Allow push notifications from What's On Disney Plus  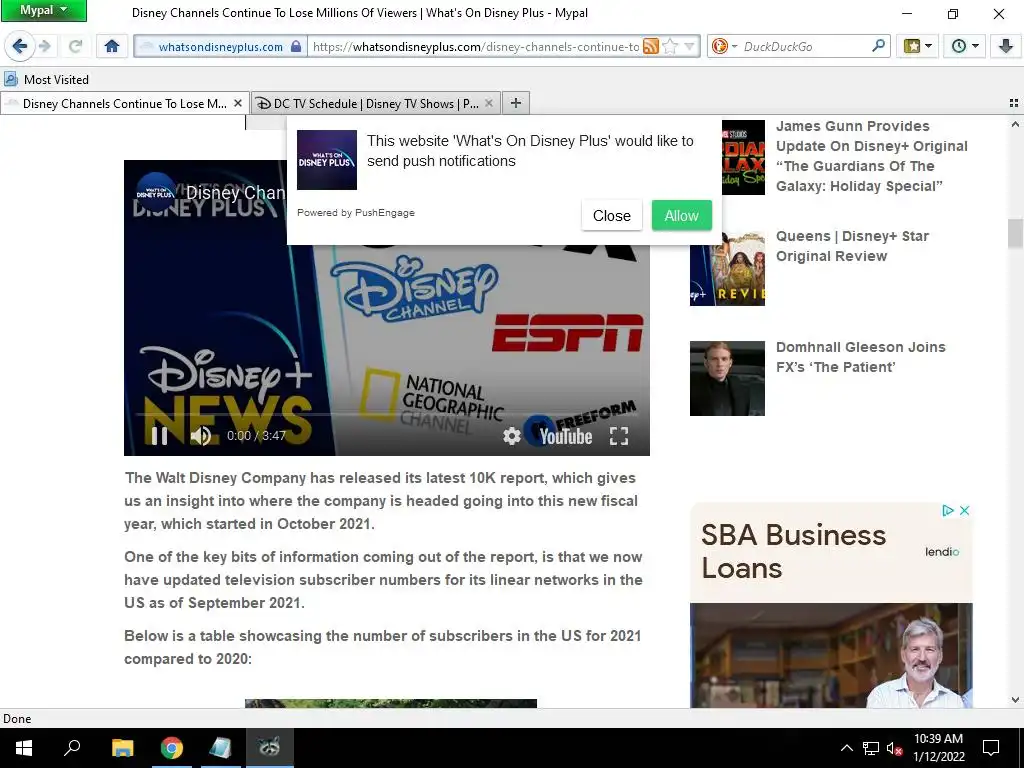681,216
